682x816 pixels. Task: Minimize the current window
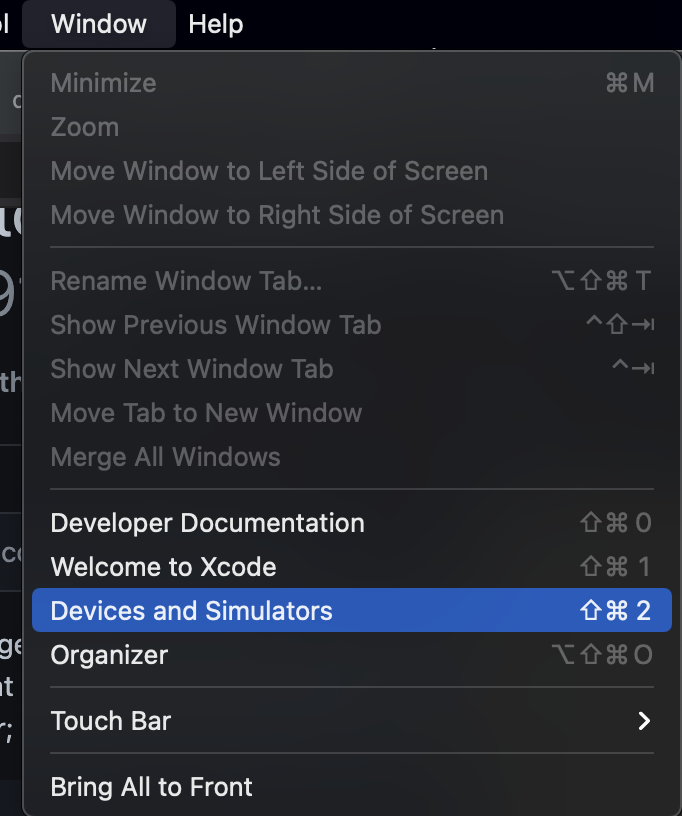(x=103, y=83)
